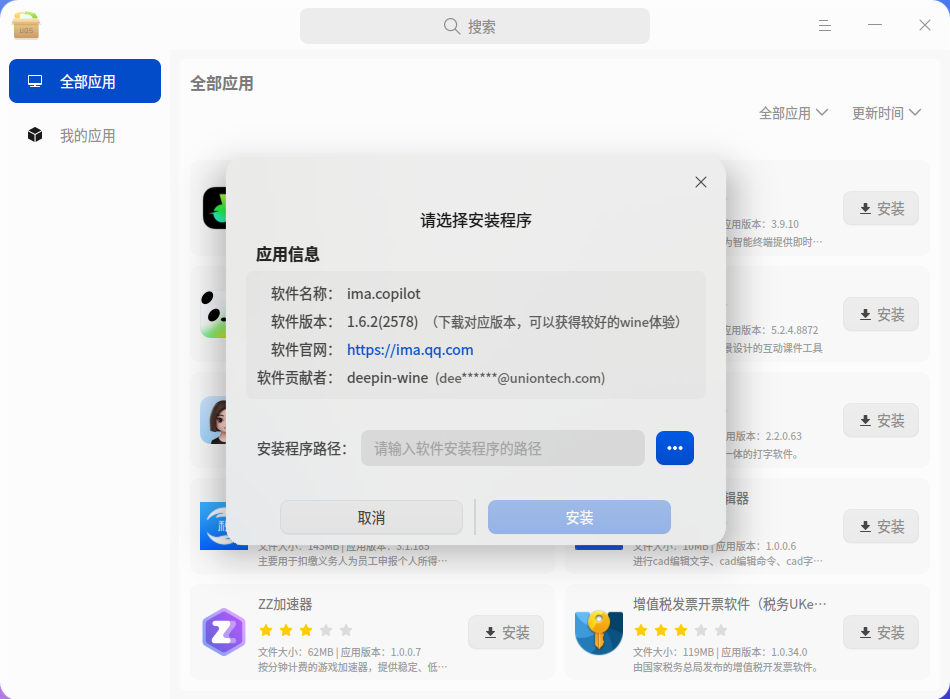The height and width of the screenshot is (699, 950).
Task: Click the black and green app icon
Action: (x=214, y=208)
